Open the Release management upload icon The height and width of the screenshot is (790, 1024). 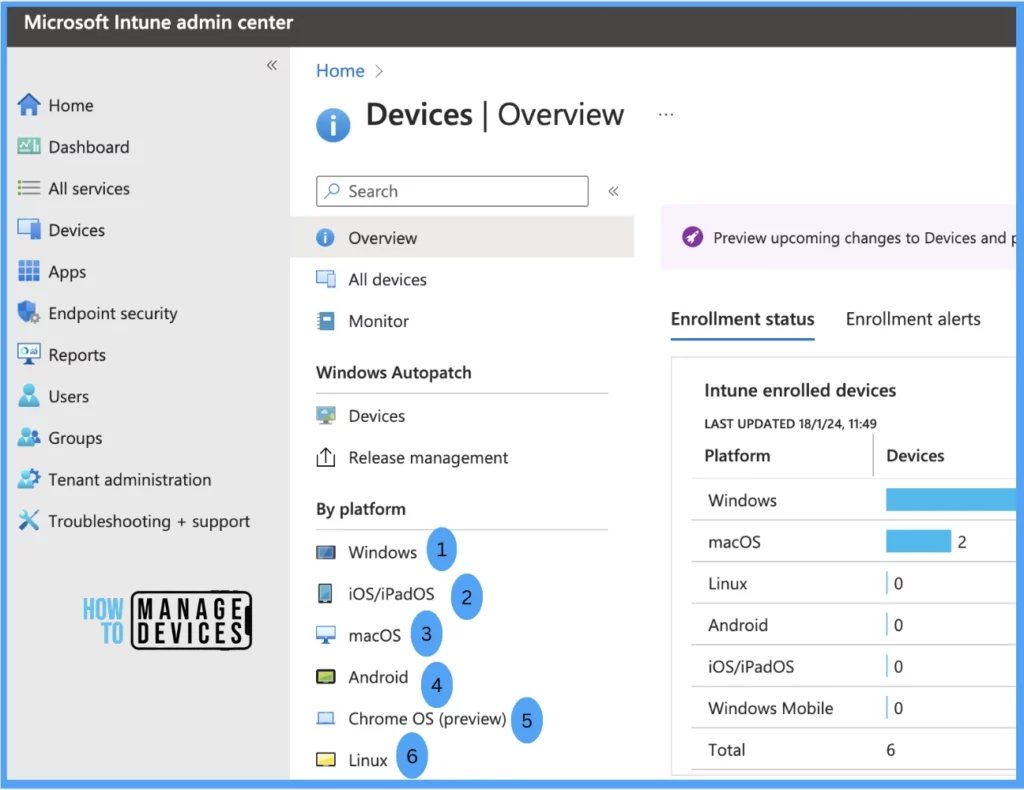click(325, 457)
